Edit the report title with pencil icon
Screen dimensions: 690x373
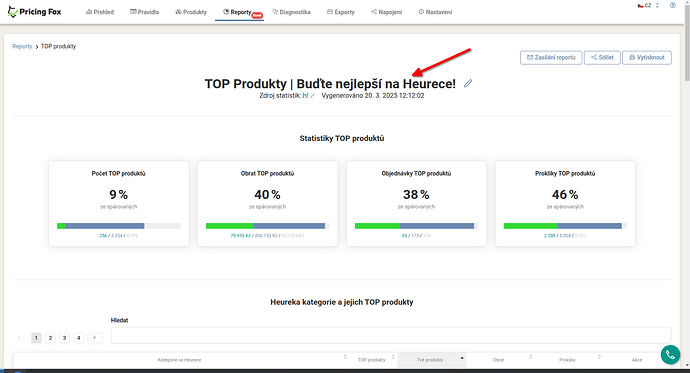tap(468, 83)
